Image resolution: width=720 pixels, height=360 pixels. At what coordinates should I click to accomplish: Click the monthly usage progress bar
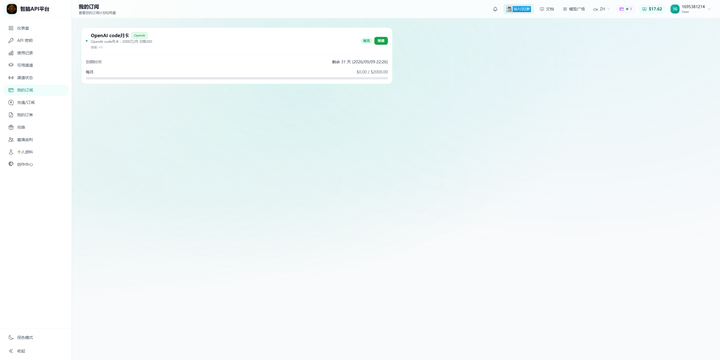[236, 78]
